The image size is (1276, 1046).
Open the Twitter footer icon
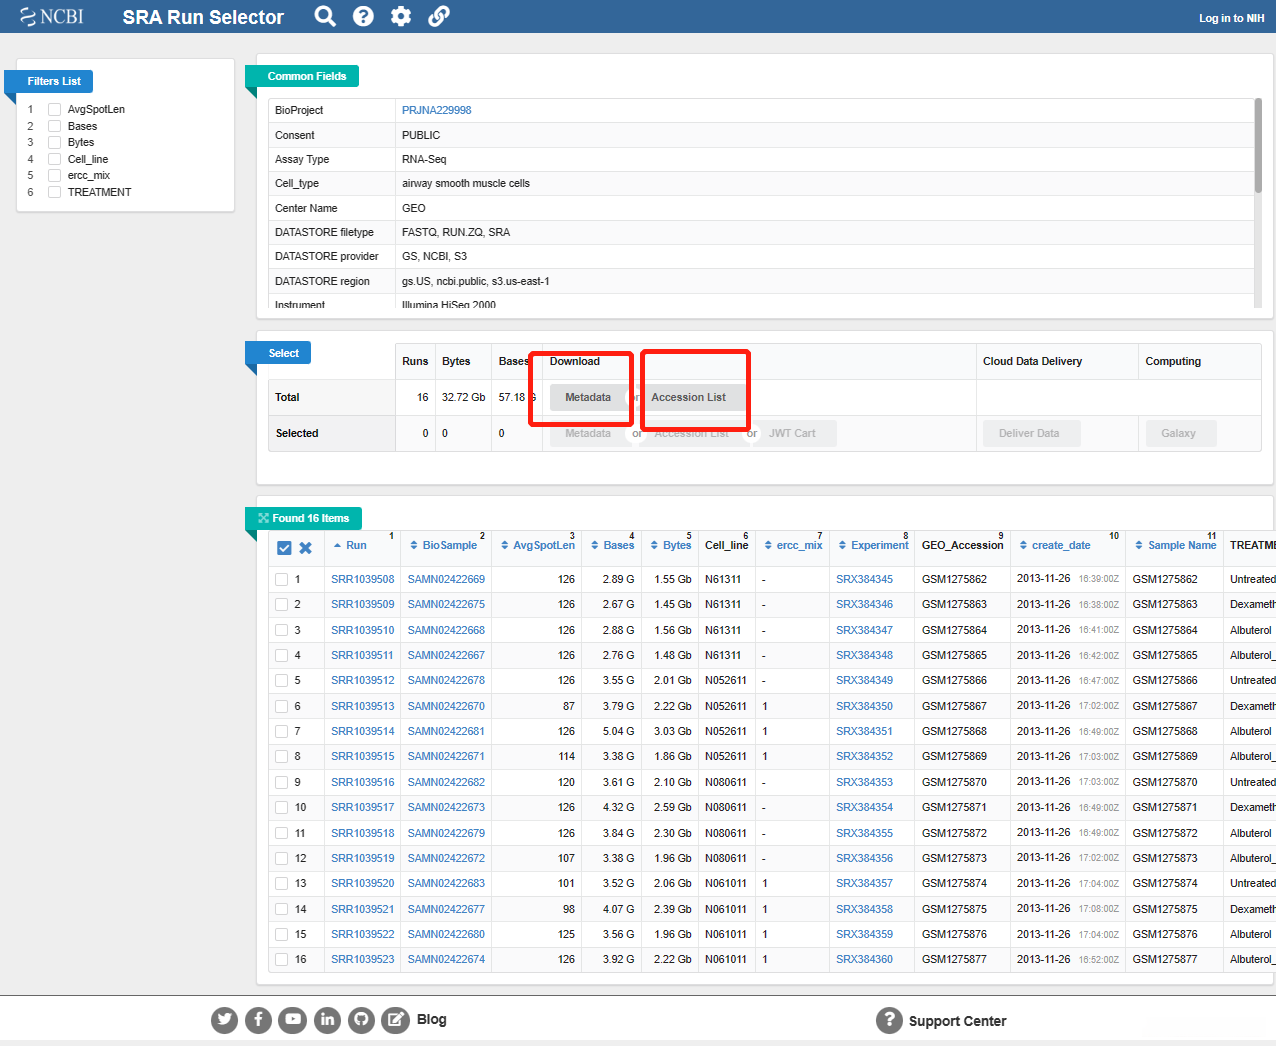click(x=224, y=1020)
